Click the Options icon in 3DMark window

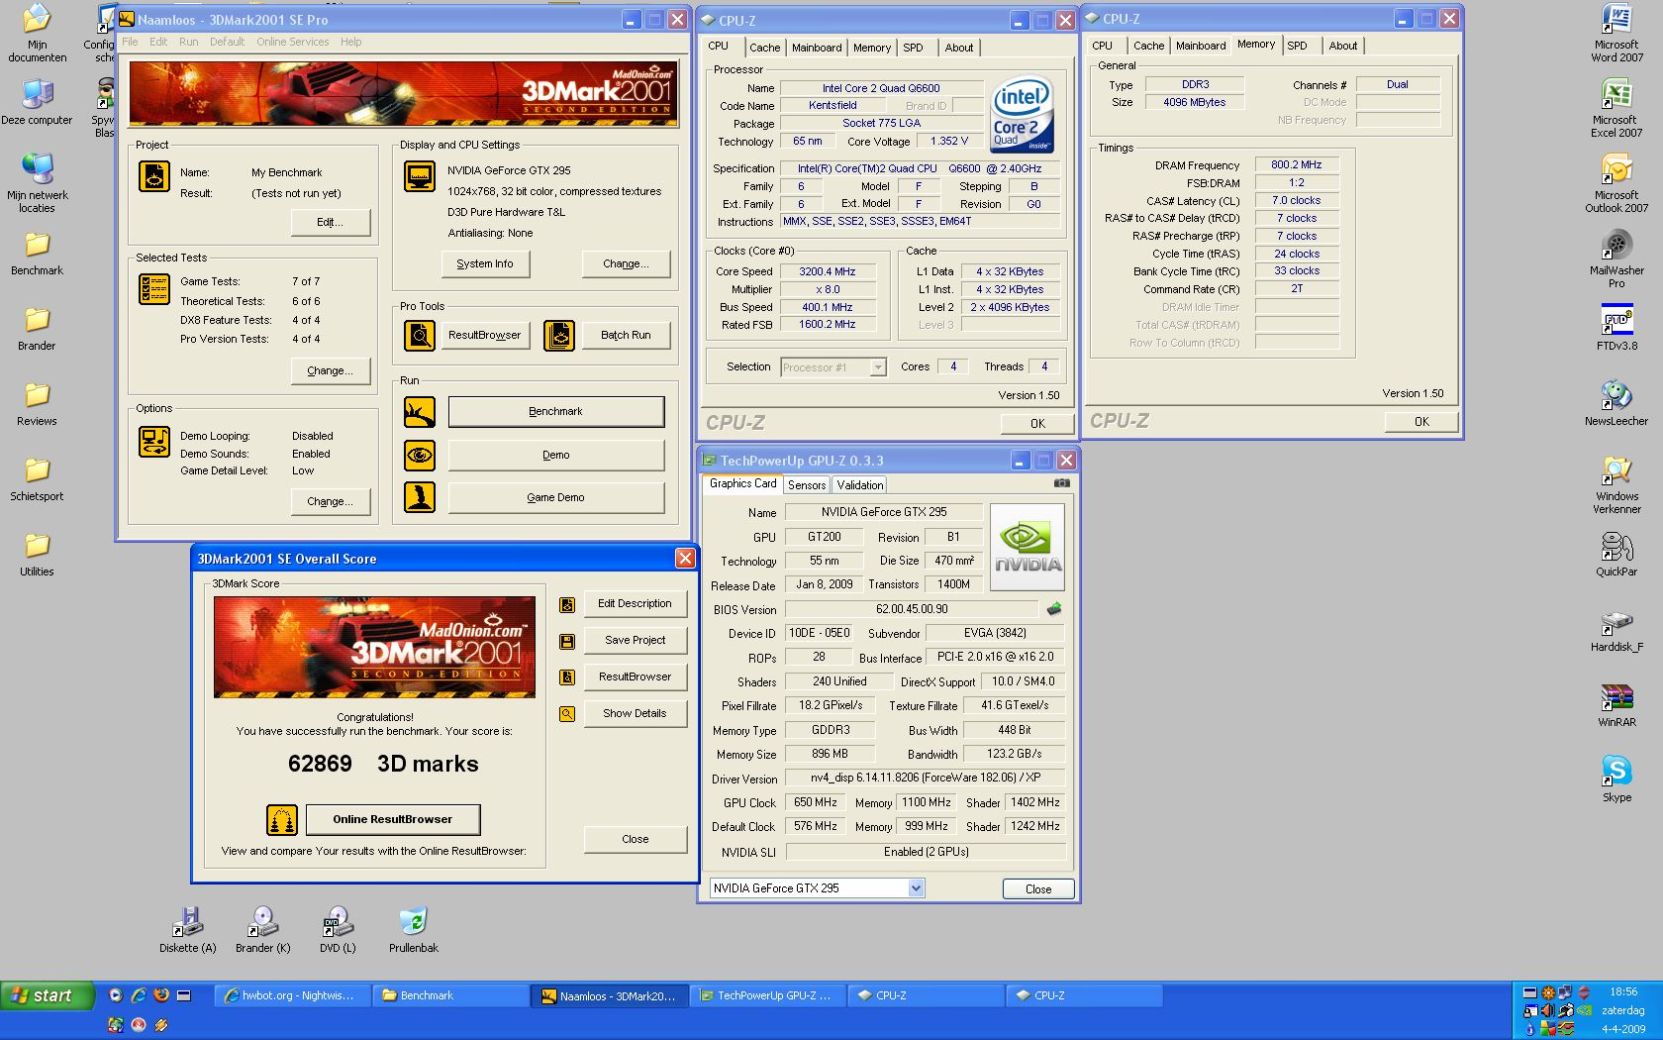point(154,442)
